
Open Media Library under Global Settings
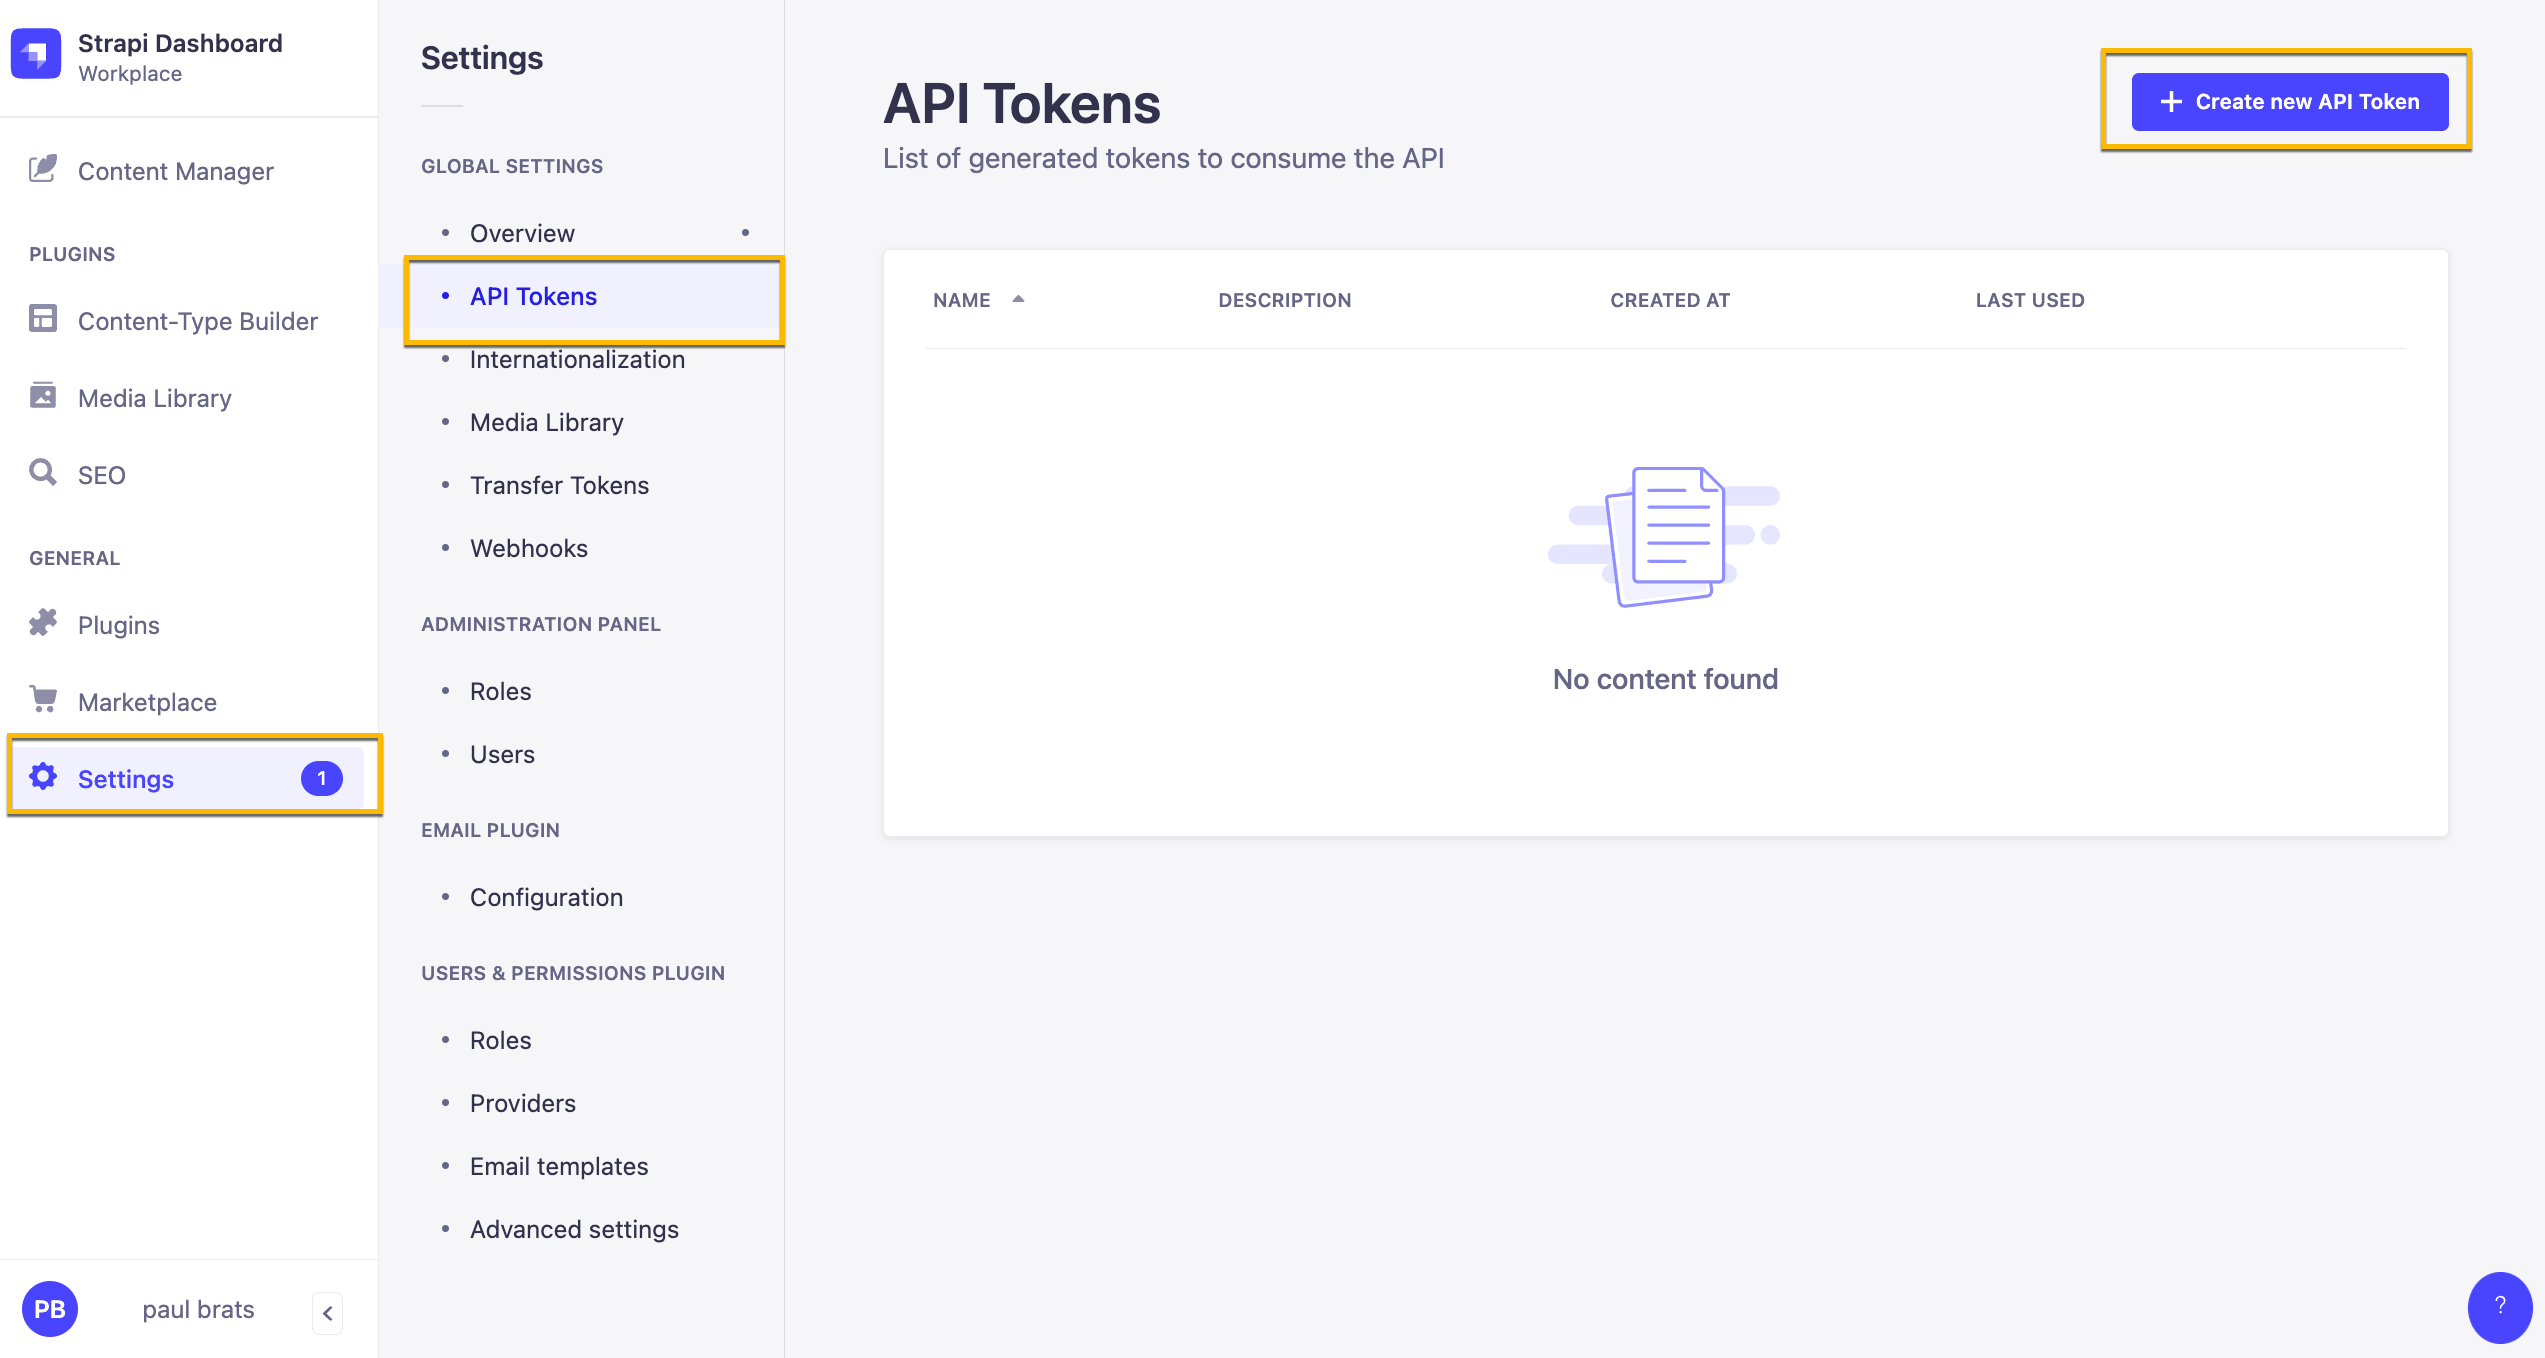(x=546, y=422)
